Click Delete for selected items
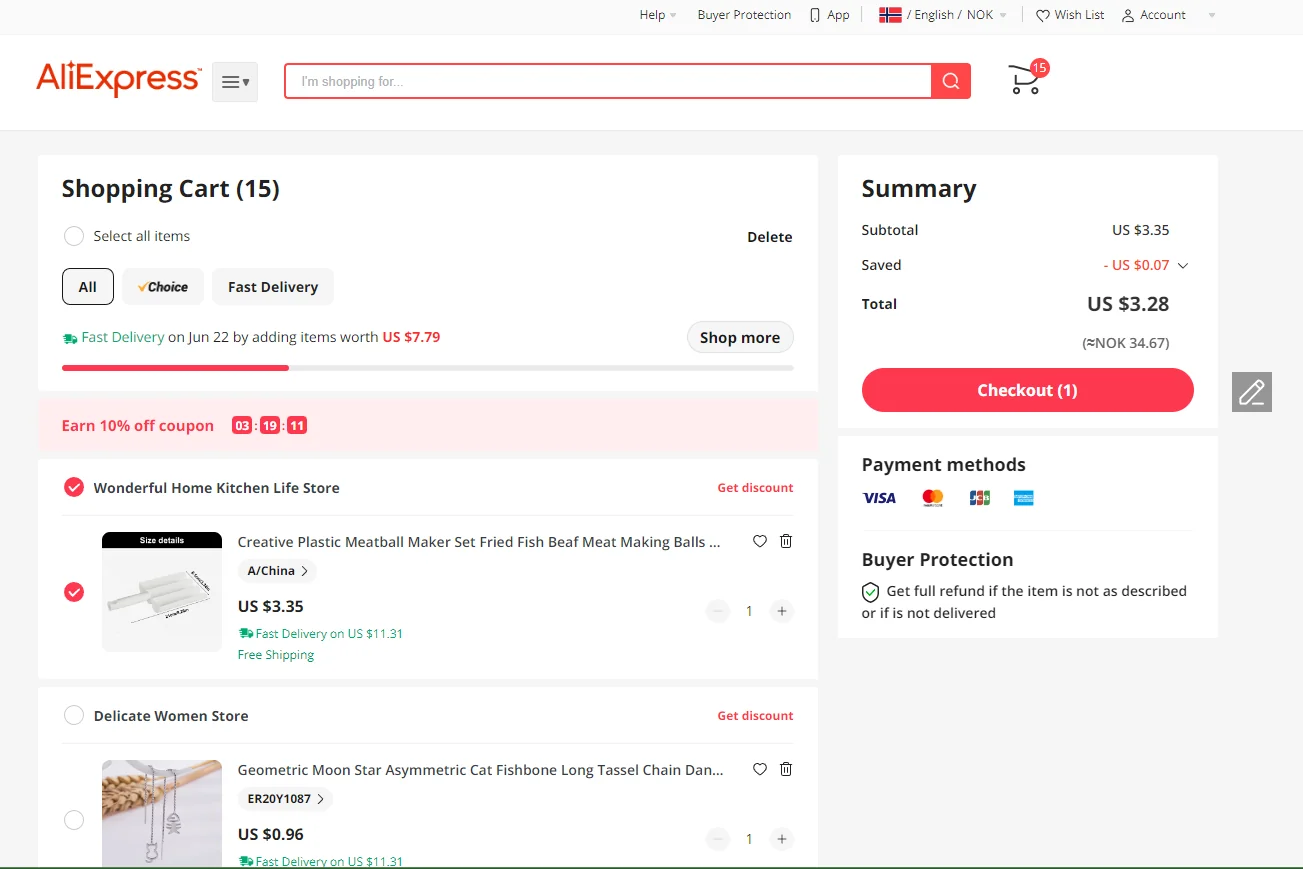 pos(770,237)
